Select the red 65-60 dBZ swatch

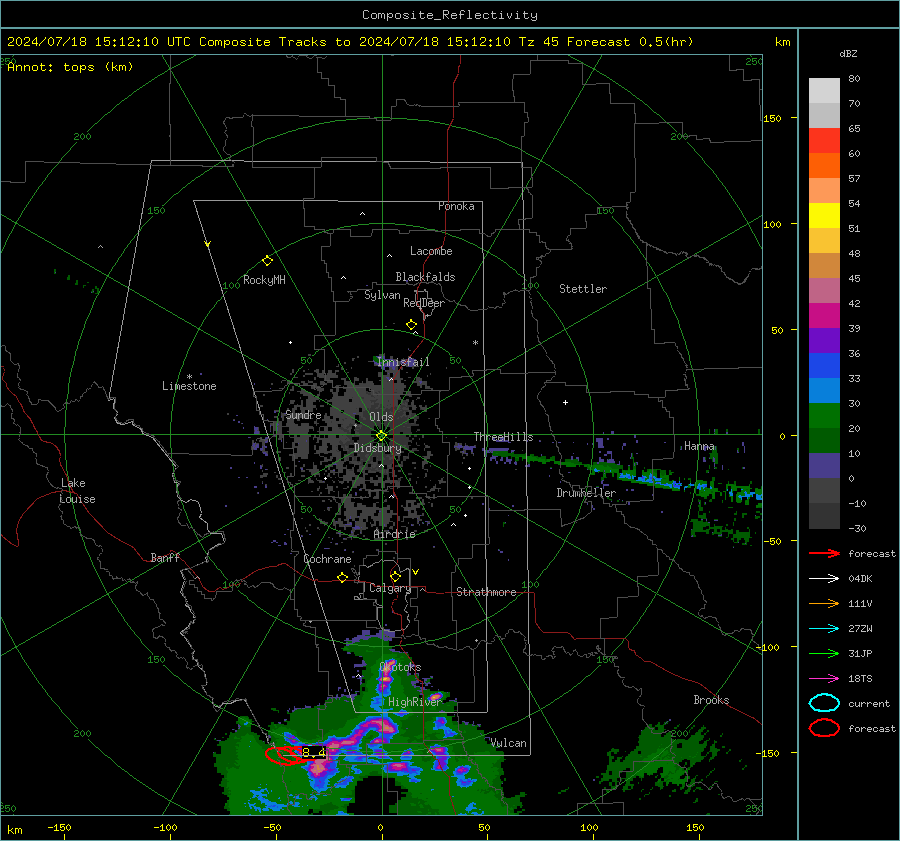coord(824,141)
